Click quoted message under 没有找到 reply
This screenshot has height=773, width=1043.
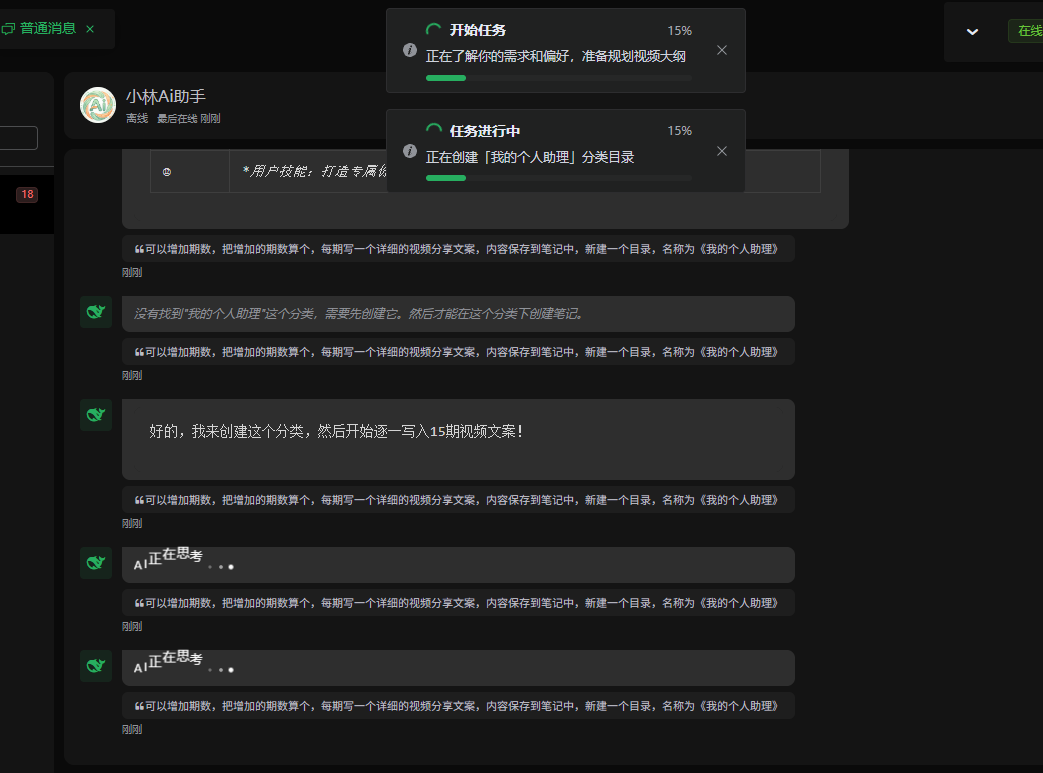(458, 352)
